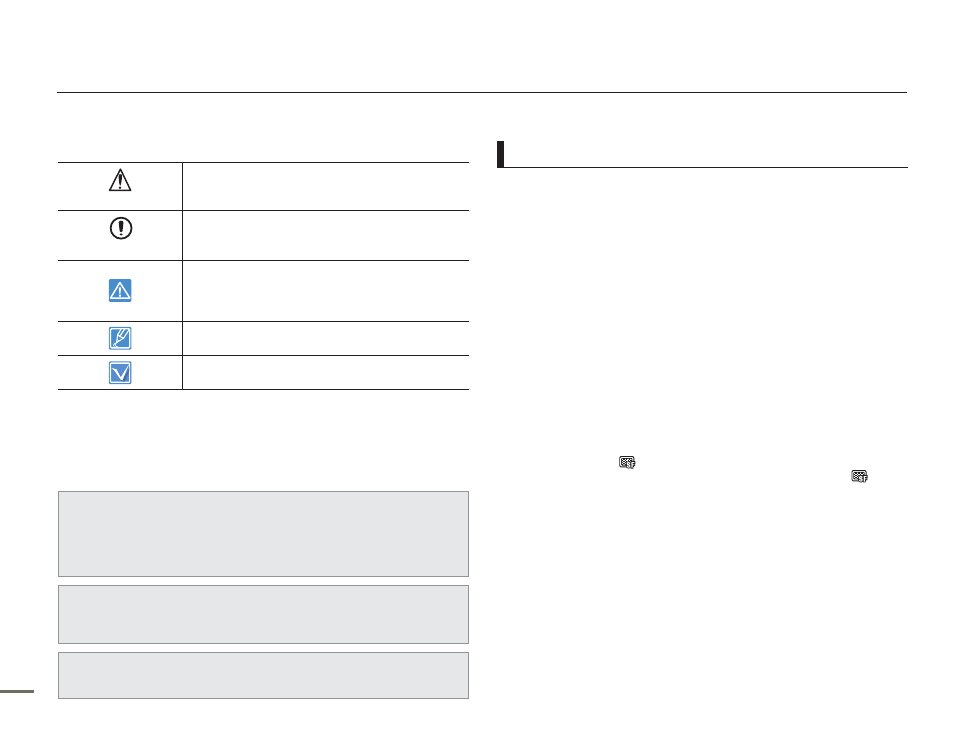Click the long horizontal rule under the header
964x738 pixels.
tap(481, 93)
